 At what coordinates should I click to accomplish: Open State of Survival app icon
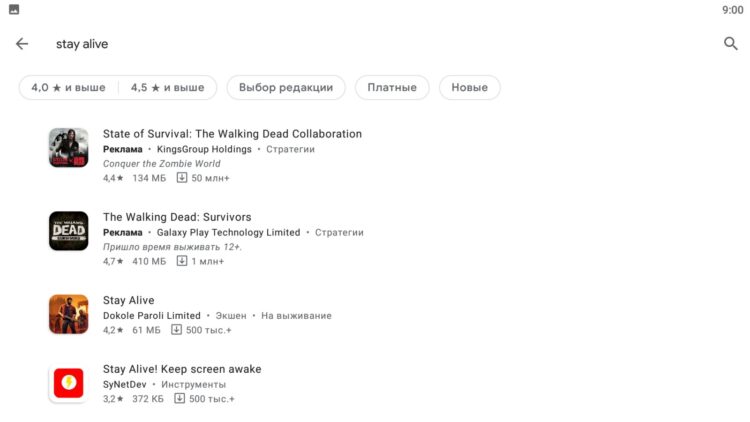point(68,148)
